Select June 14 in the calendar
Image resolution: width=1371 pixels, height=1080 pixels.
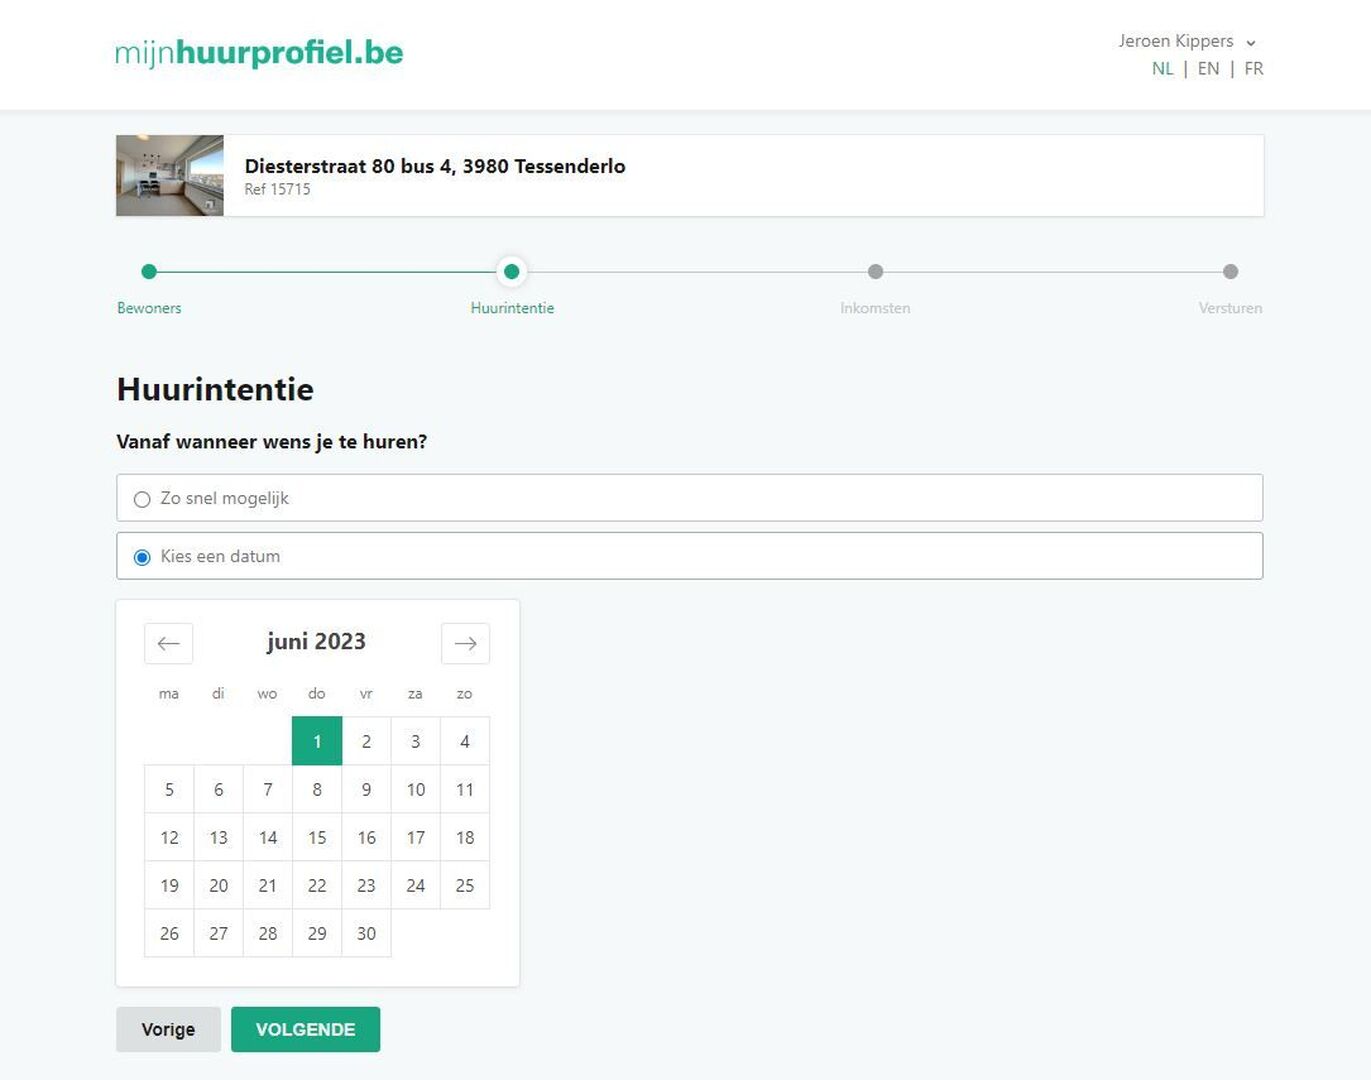(268, 837)
